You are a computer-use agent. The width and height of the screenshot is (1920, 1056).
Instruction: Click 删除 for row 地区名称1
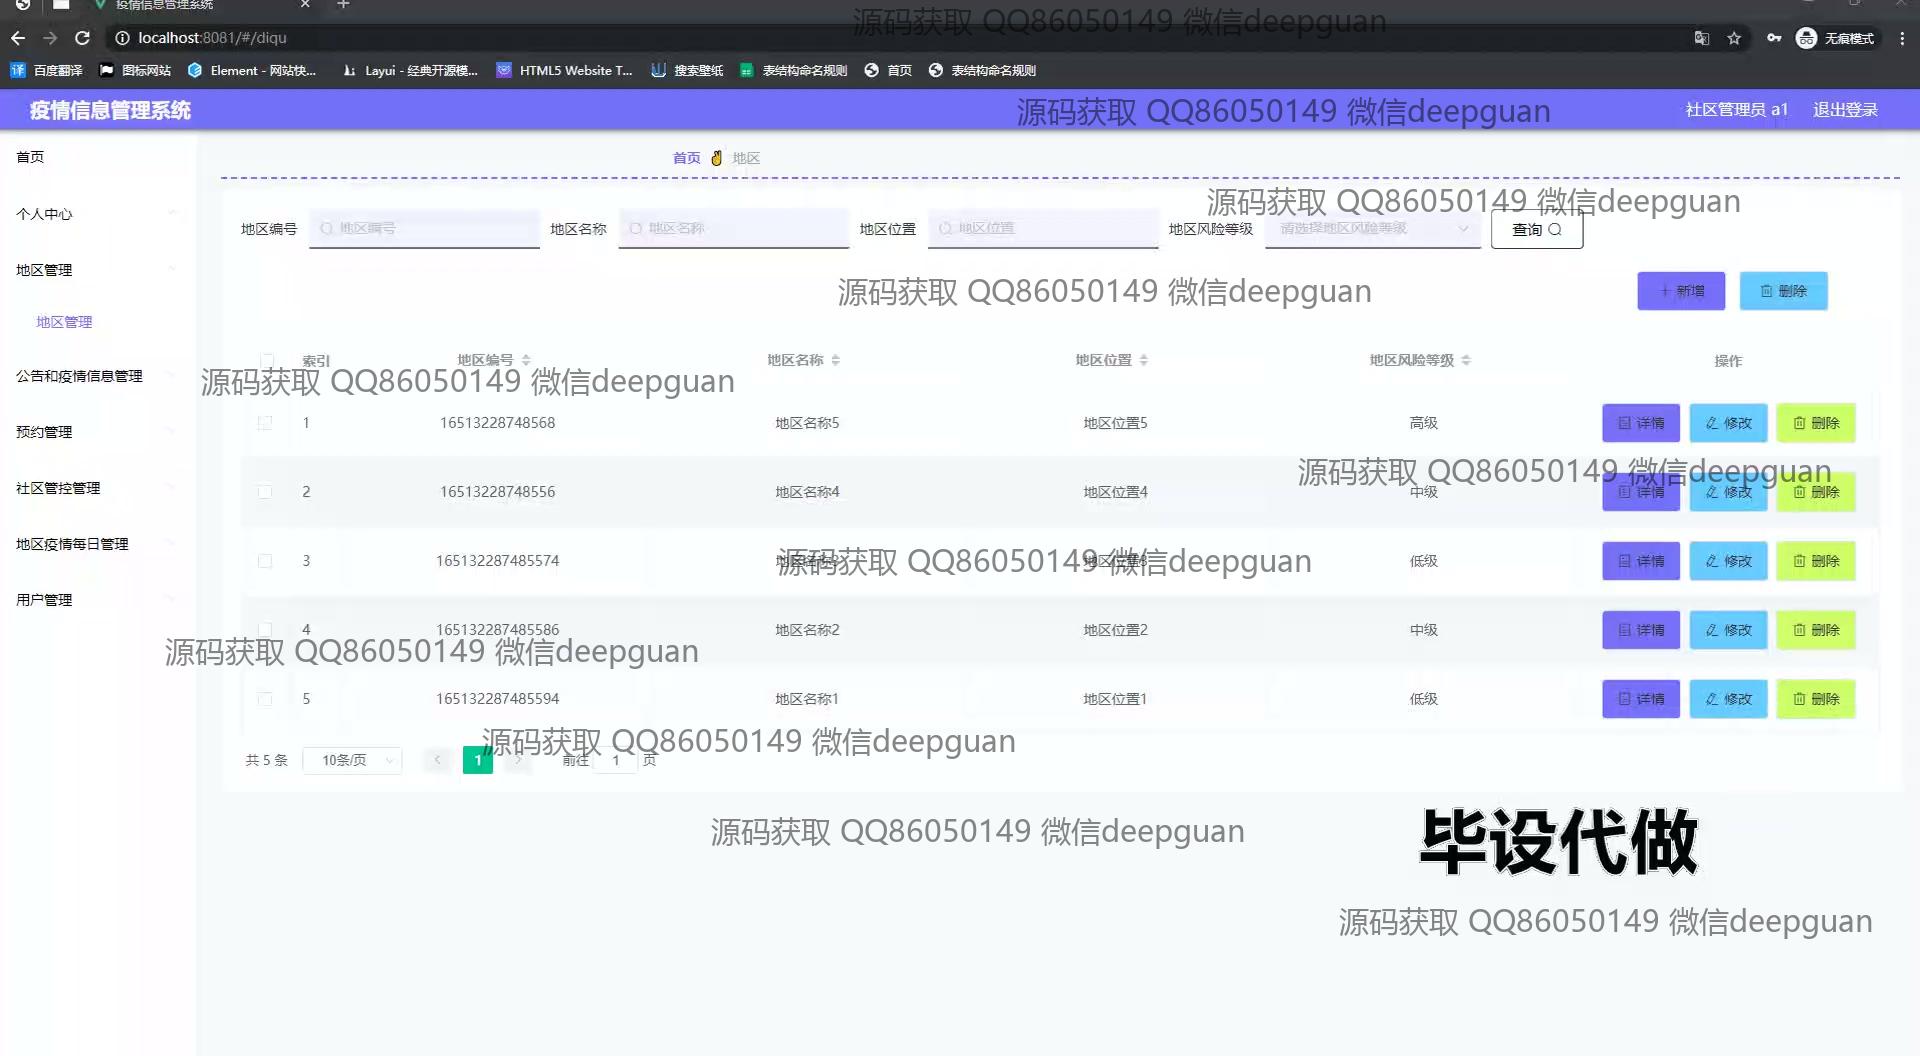click(1816, 699)
